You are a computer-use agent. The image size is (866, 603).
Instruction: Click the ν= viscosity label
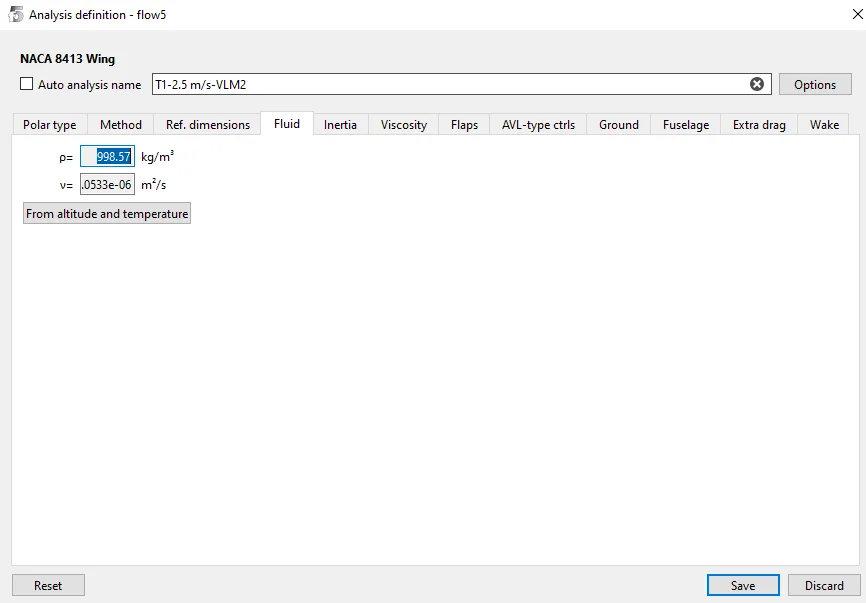[66, 186]
